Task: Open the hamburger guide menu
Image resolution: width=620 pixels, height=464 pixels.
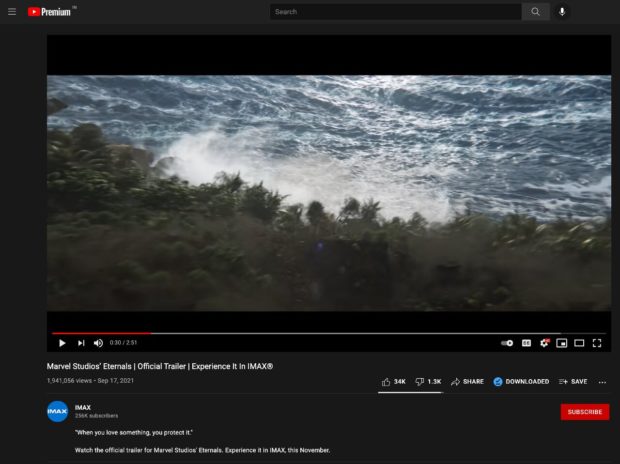Action: point(12,12)
